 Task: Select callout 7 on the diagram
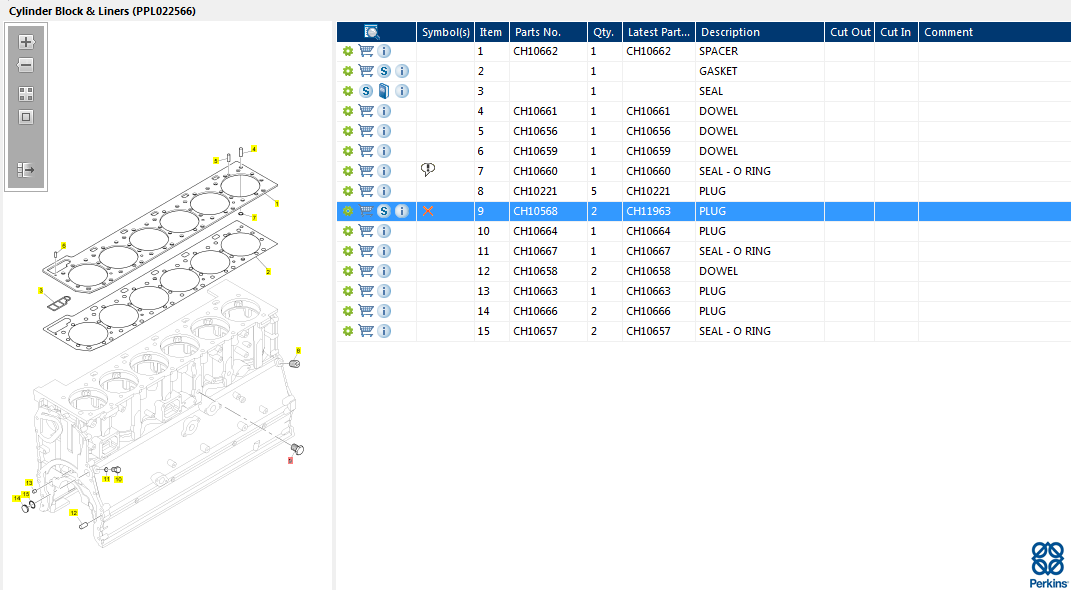[x=254, y=217]
